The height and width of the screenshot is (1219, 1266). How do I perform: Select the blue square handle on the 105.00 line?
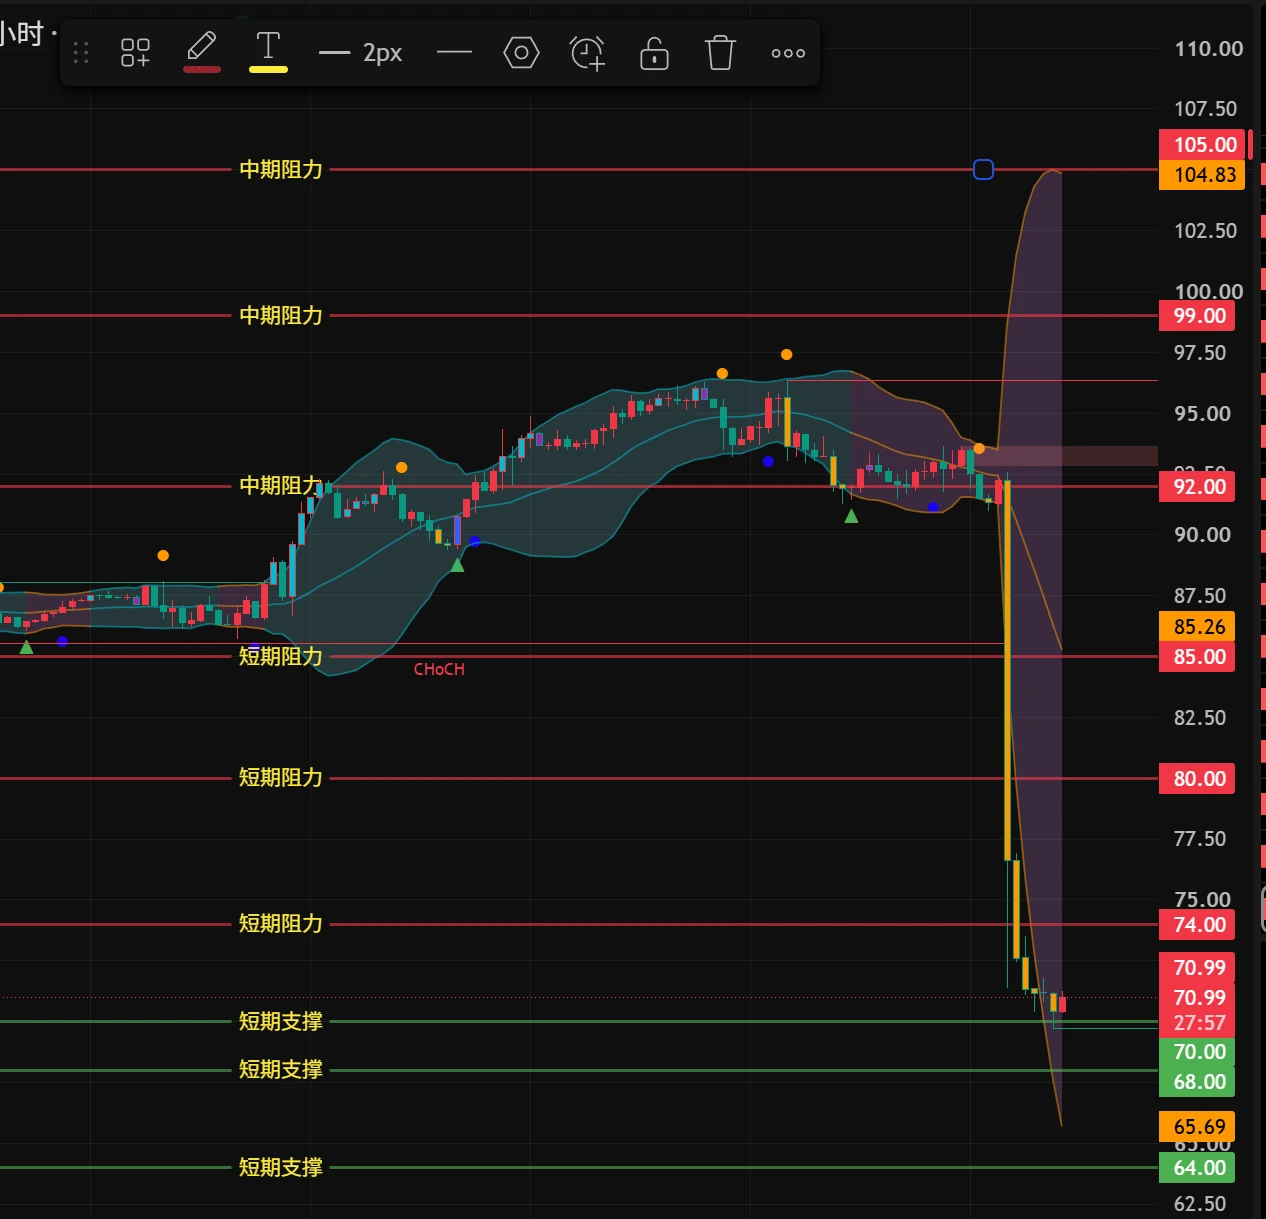click(983, 170)
